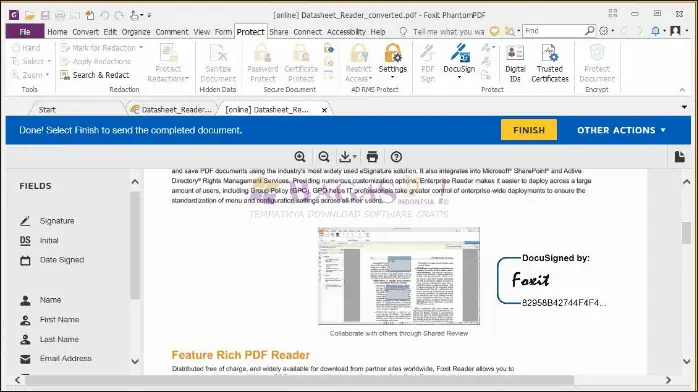The height and width of the screenshot is (392, 698).
Task: Collapse the ribbon with the caret
Action: click(682, 90)
